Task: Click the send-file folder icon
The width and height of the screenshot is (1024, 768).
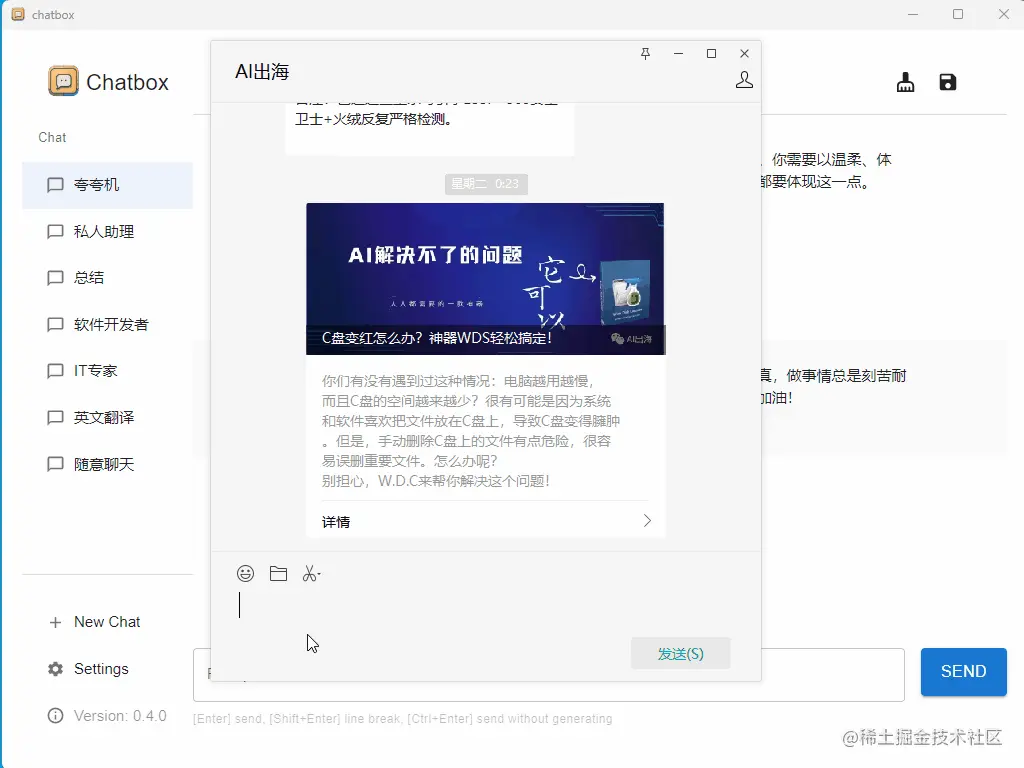Action: click(x=278, y=573)
